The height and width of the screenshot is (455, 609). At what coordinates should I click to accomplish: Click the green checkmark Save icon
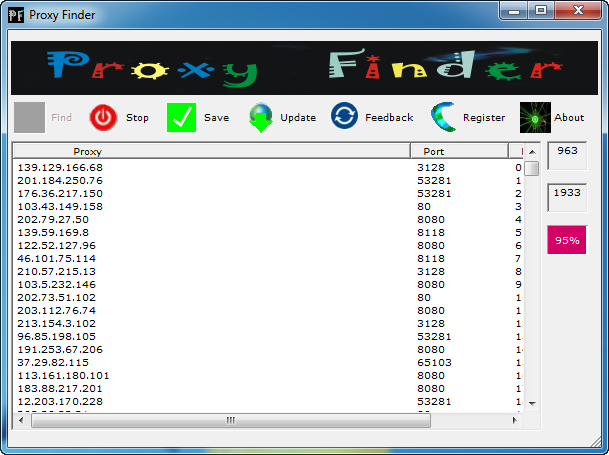point(182,118)
